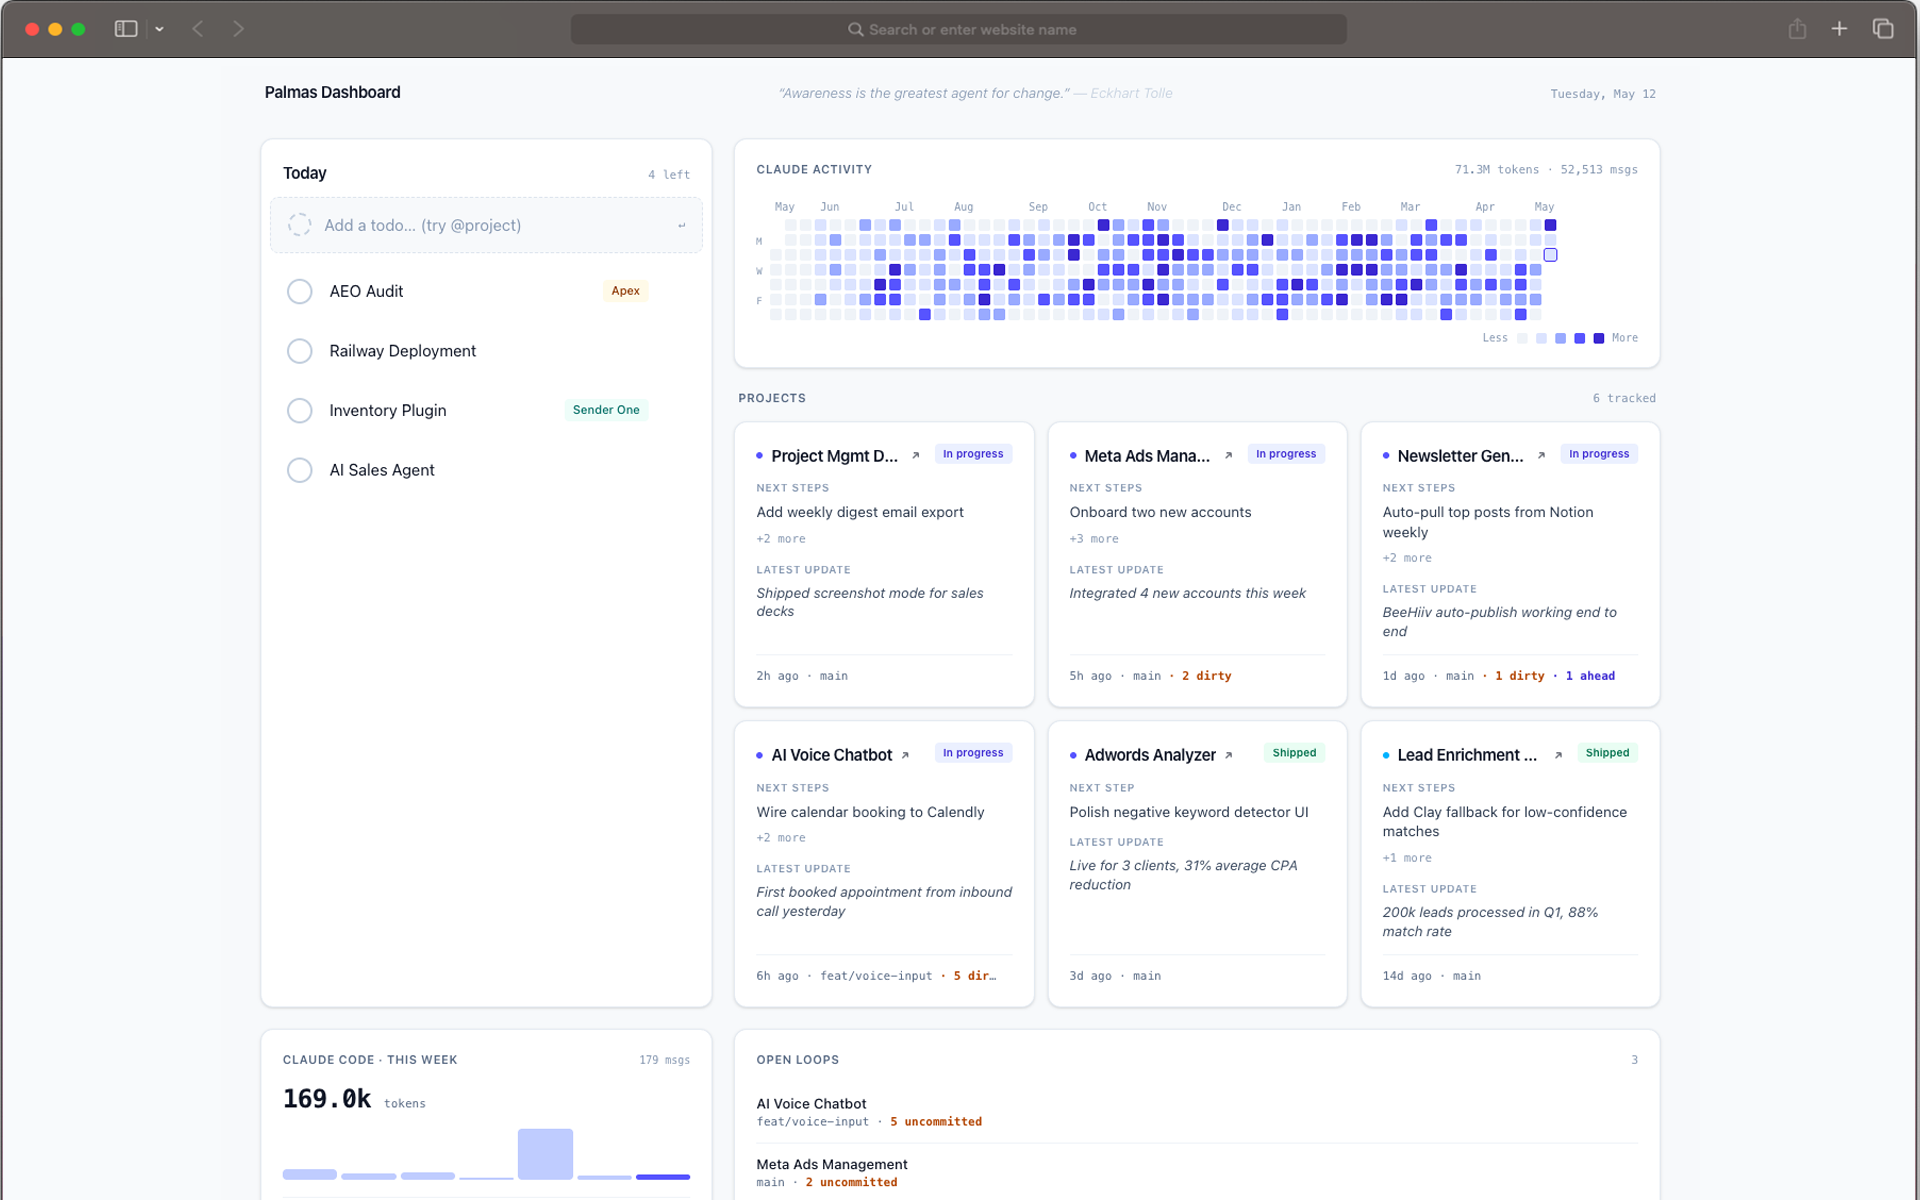Focus the Search or enter website name field
1920x1200 pixels.
tap(958, 29)
